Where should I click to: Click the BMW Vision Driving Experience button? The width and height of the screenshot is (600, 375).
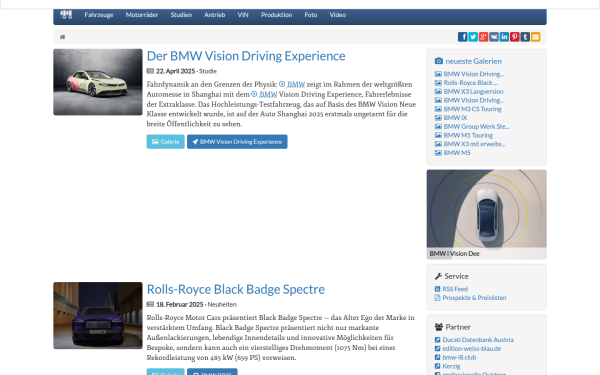point(237,142)
